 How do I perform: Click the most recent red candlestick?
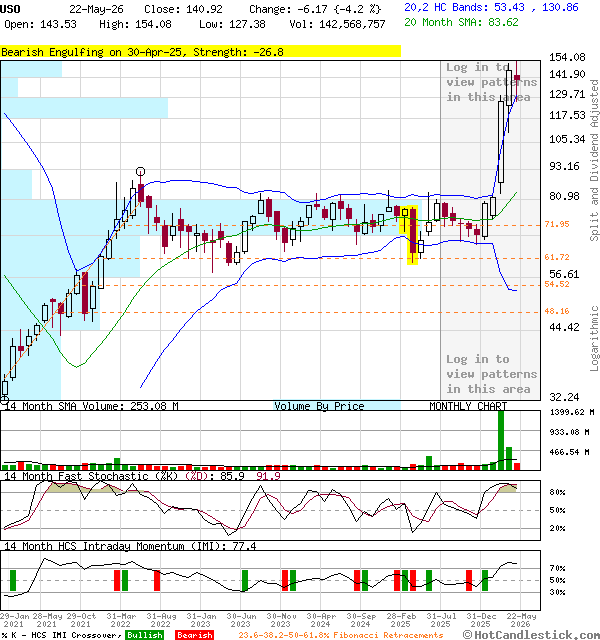click(x=517, y=80)
